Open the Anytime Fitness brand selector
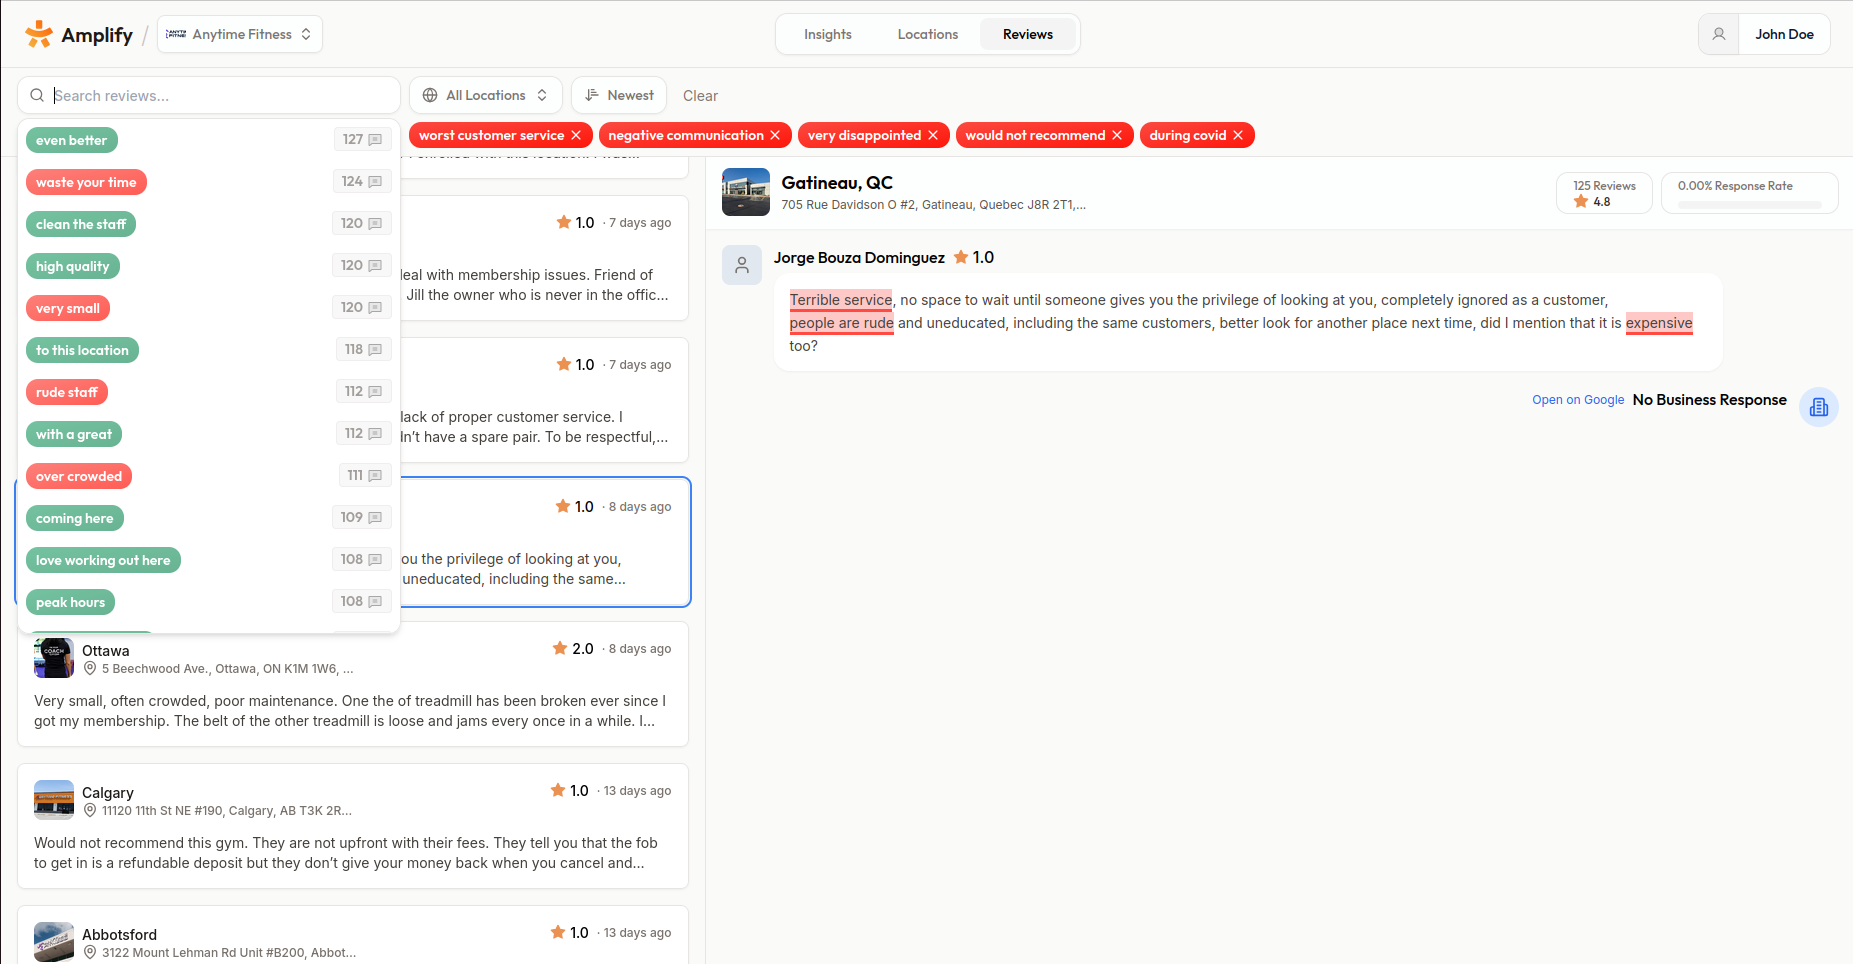Screen dimensions: 1853x964 pos(240,34)
